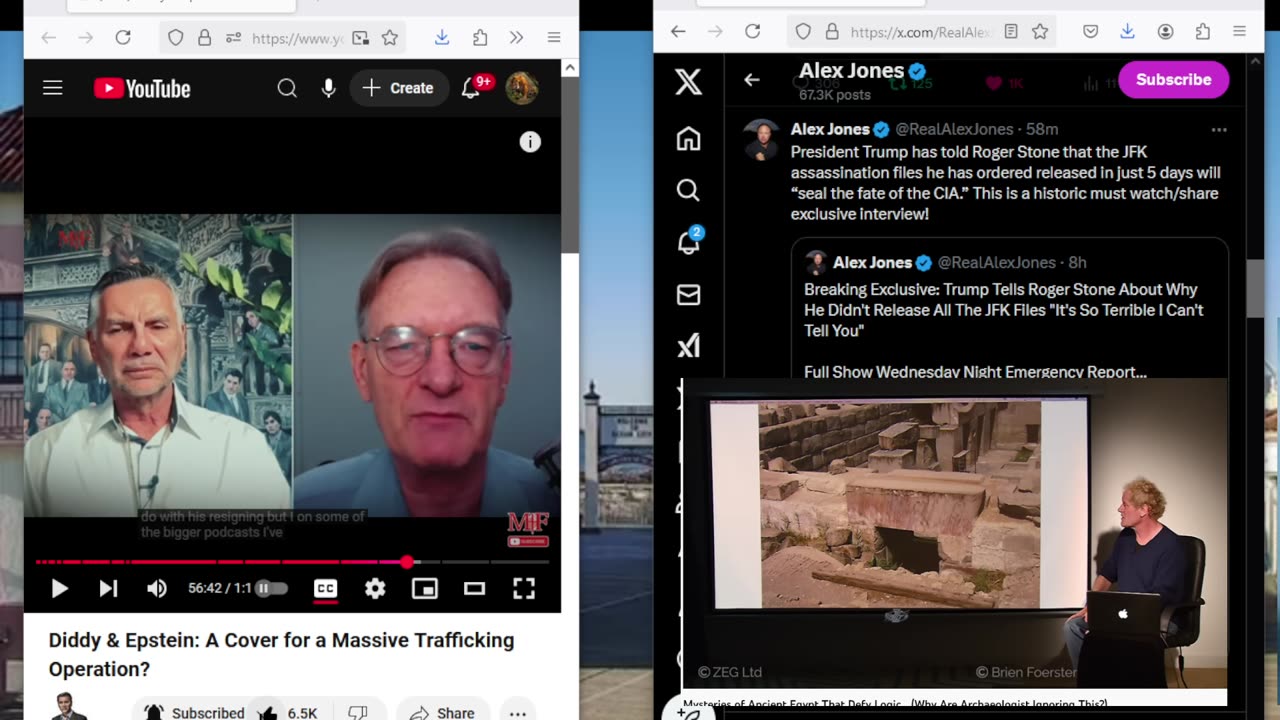The image size is (1280, 720).
Task: Open X Home tab
Action: 688,139
